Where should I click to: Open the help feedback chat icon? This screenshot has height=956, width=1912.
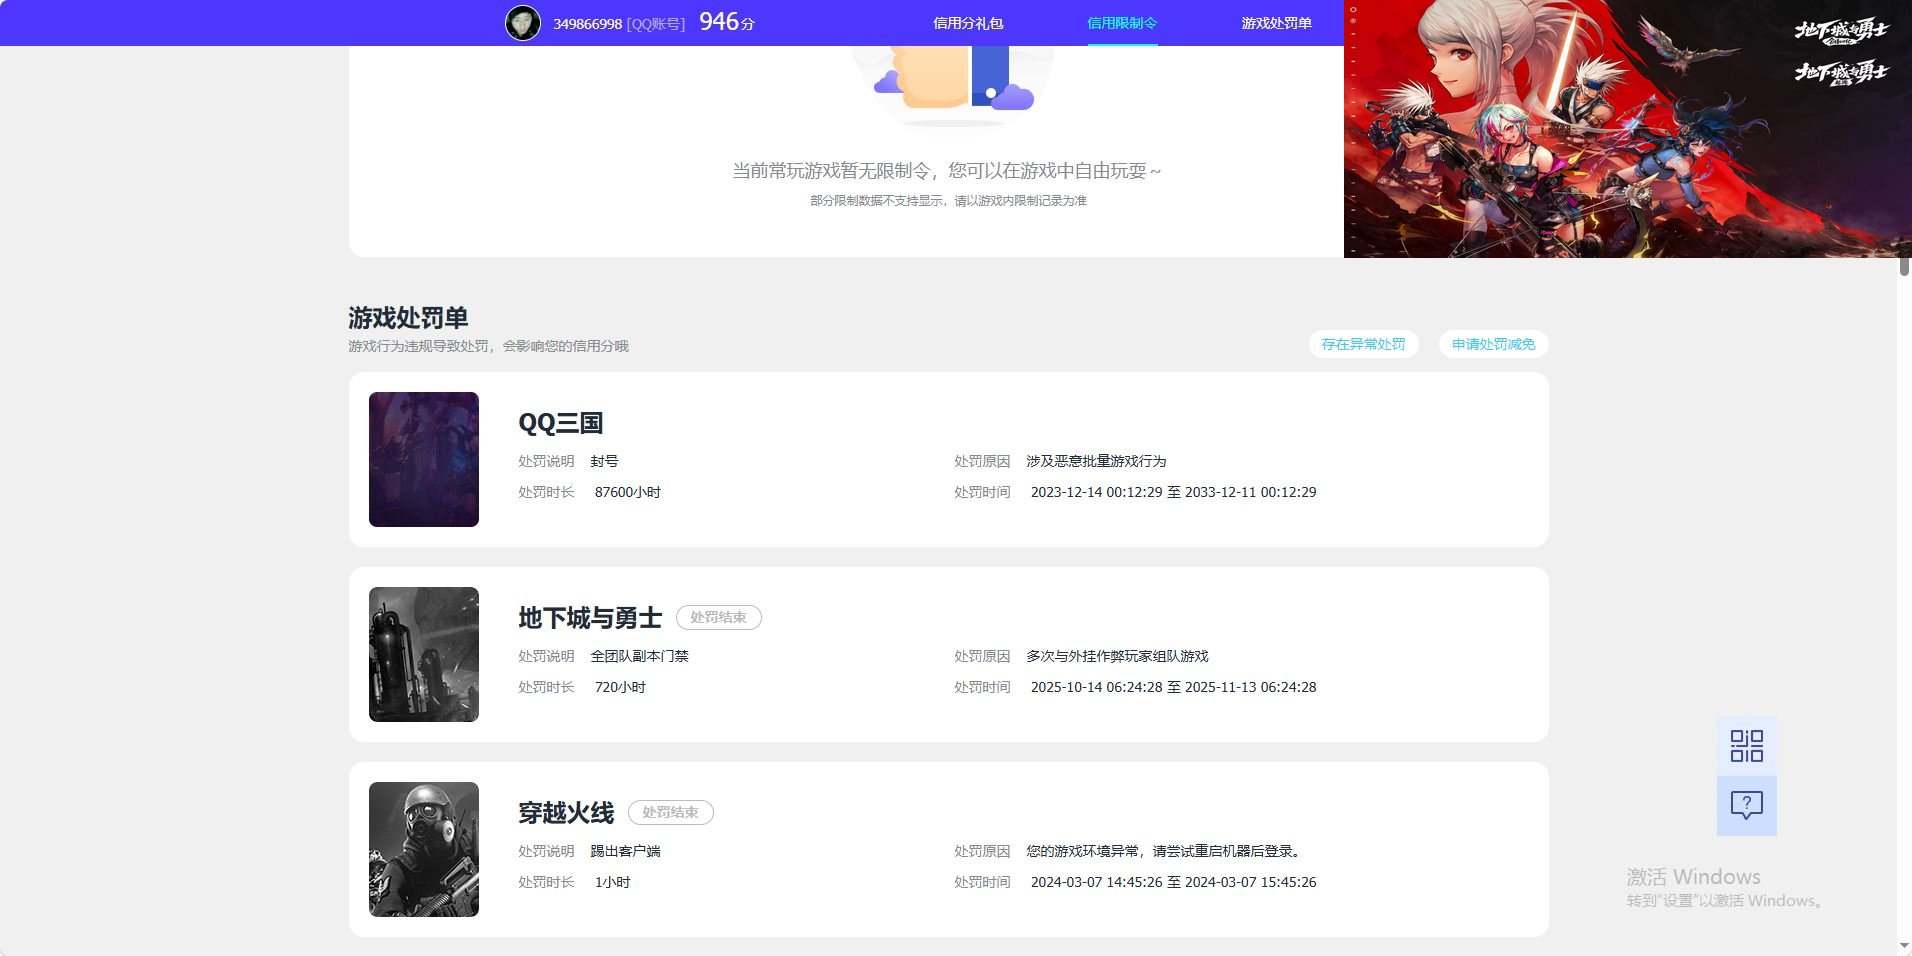coord(1746,806)
